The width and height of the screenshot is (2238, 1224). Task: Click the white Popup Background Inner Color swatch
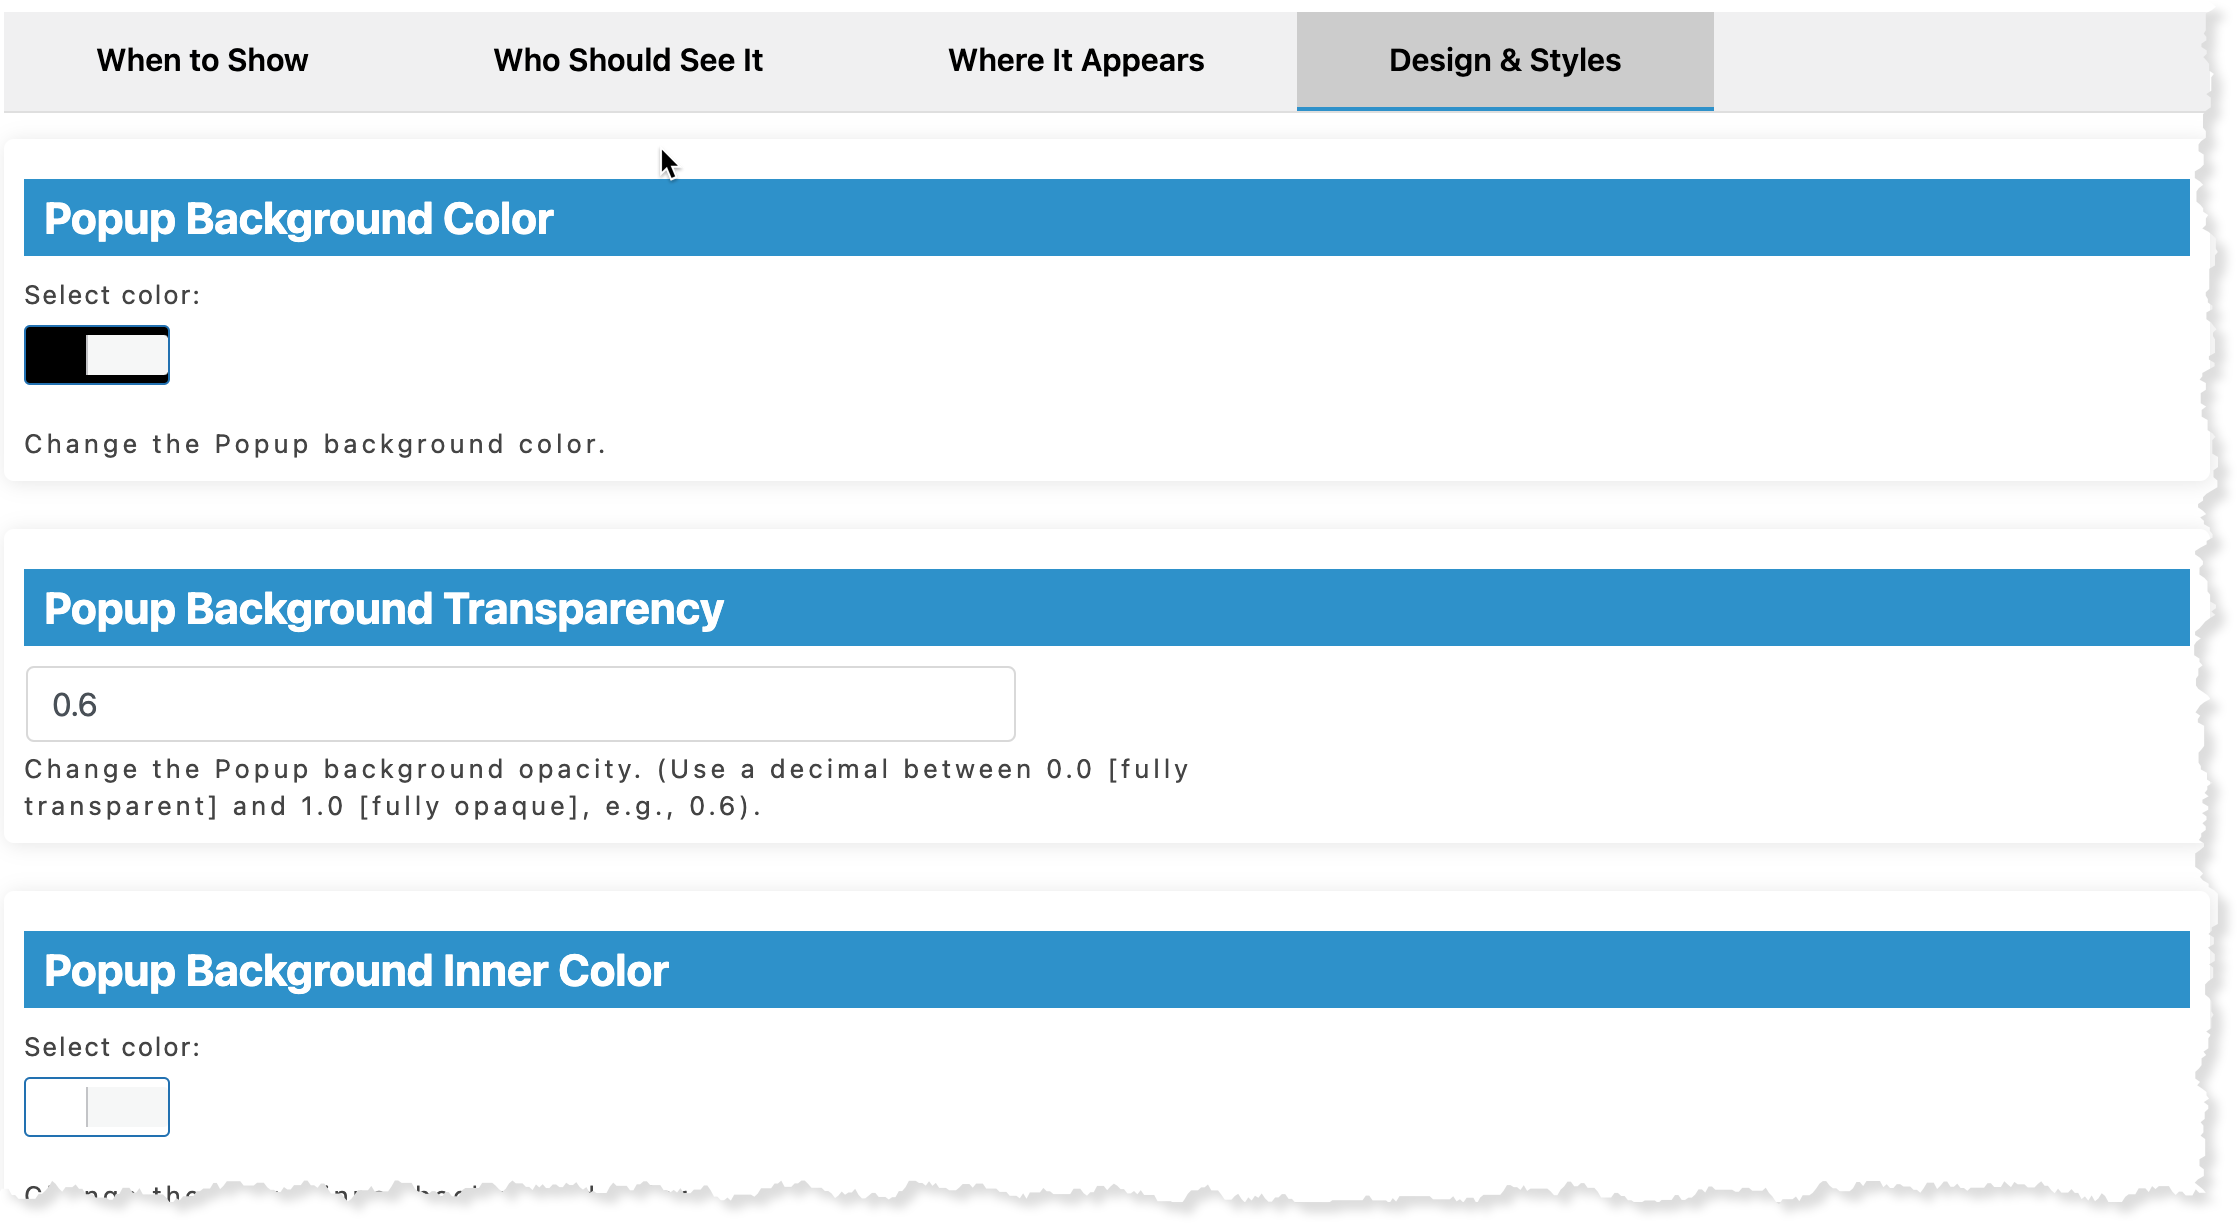point(56,1107)
